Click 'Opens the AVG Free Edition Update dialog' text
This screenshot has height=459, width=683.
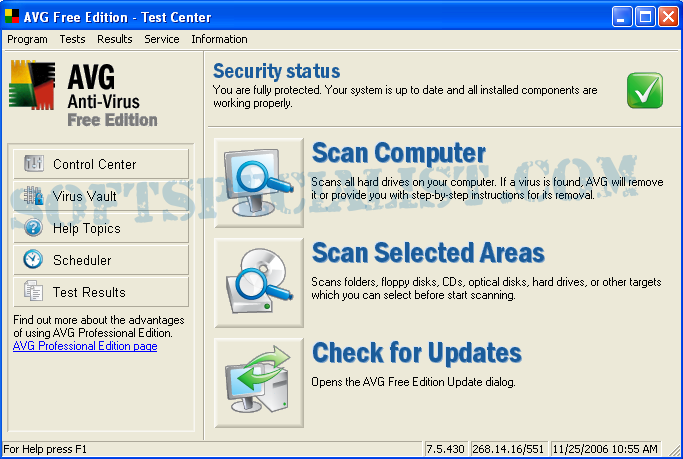413,382
